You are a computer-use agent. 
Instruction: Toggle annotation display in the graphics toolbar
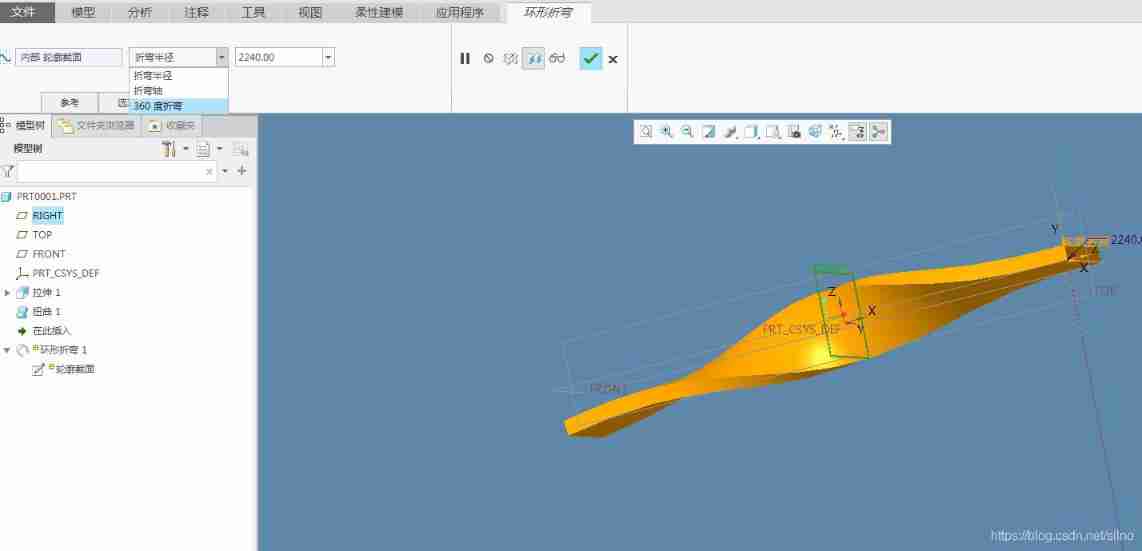pyautogui.click(x=857, y=132)
